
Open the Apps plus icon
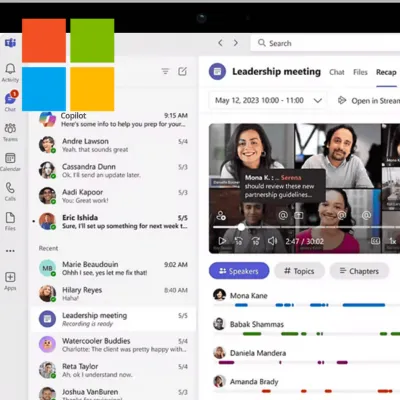tap(10, 281)
